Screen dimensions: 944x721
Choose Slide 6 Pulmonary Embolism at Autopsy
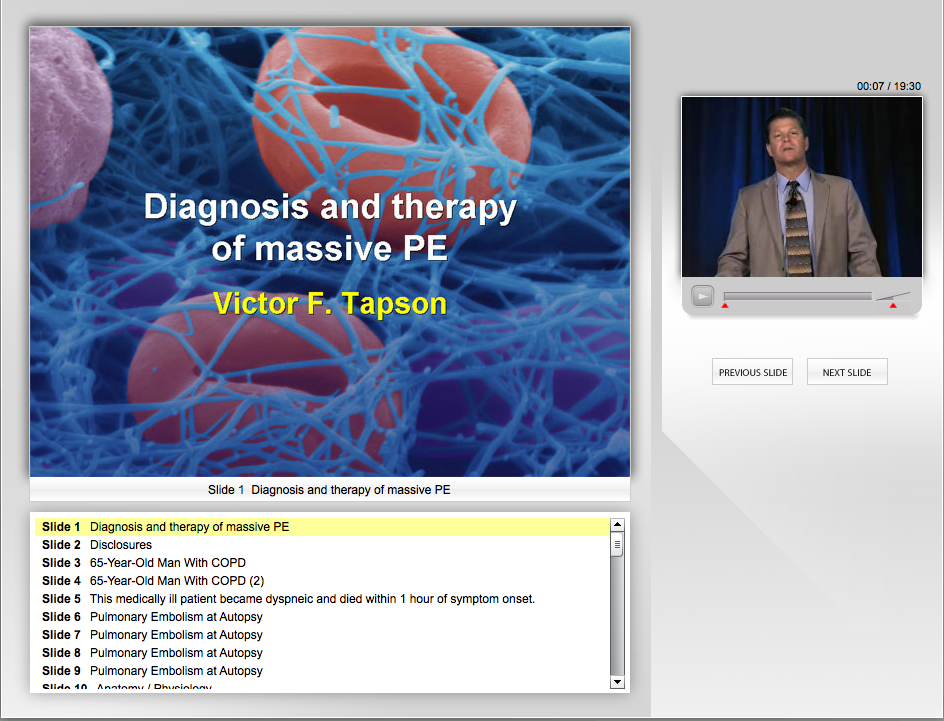[176, 617]
